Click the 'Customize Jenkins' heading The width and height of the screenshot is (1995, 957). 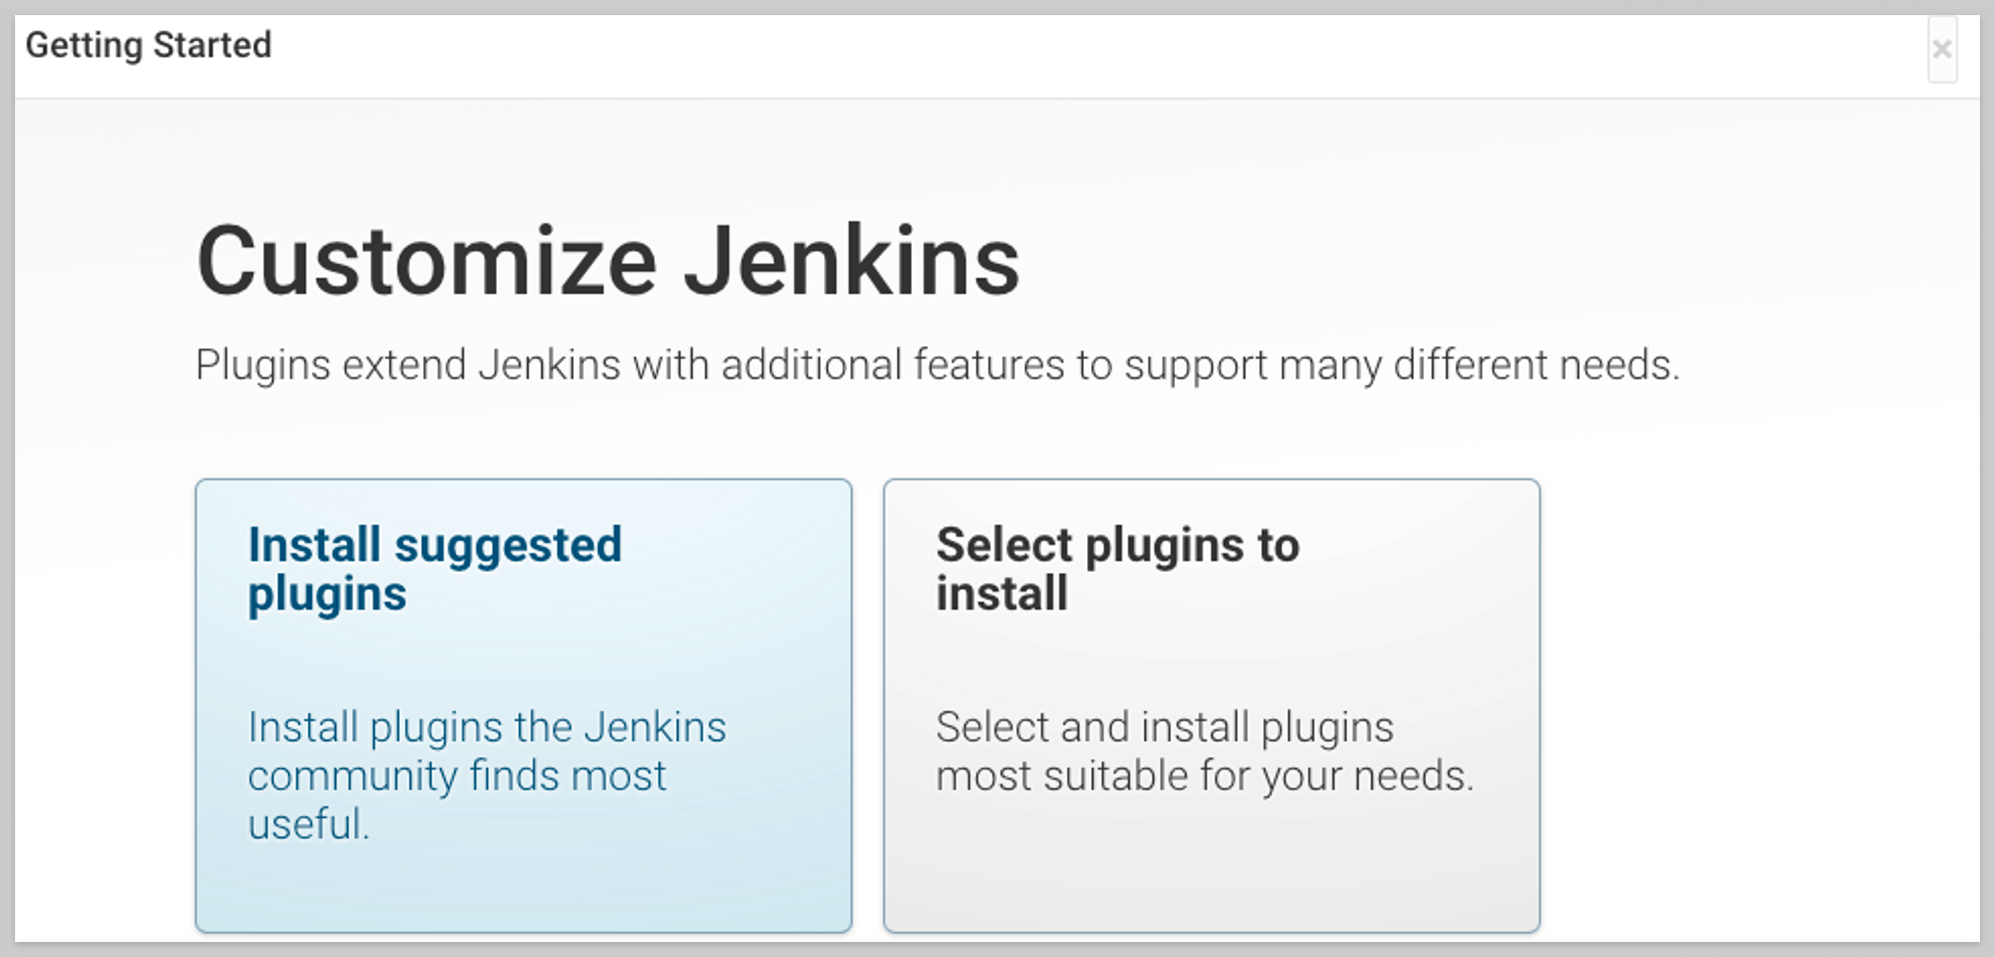tap(608, 261)
